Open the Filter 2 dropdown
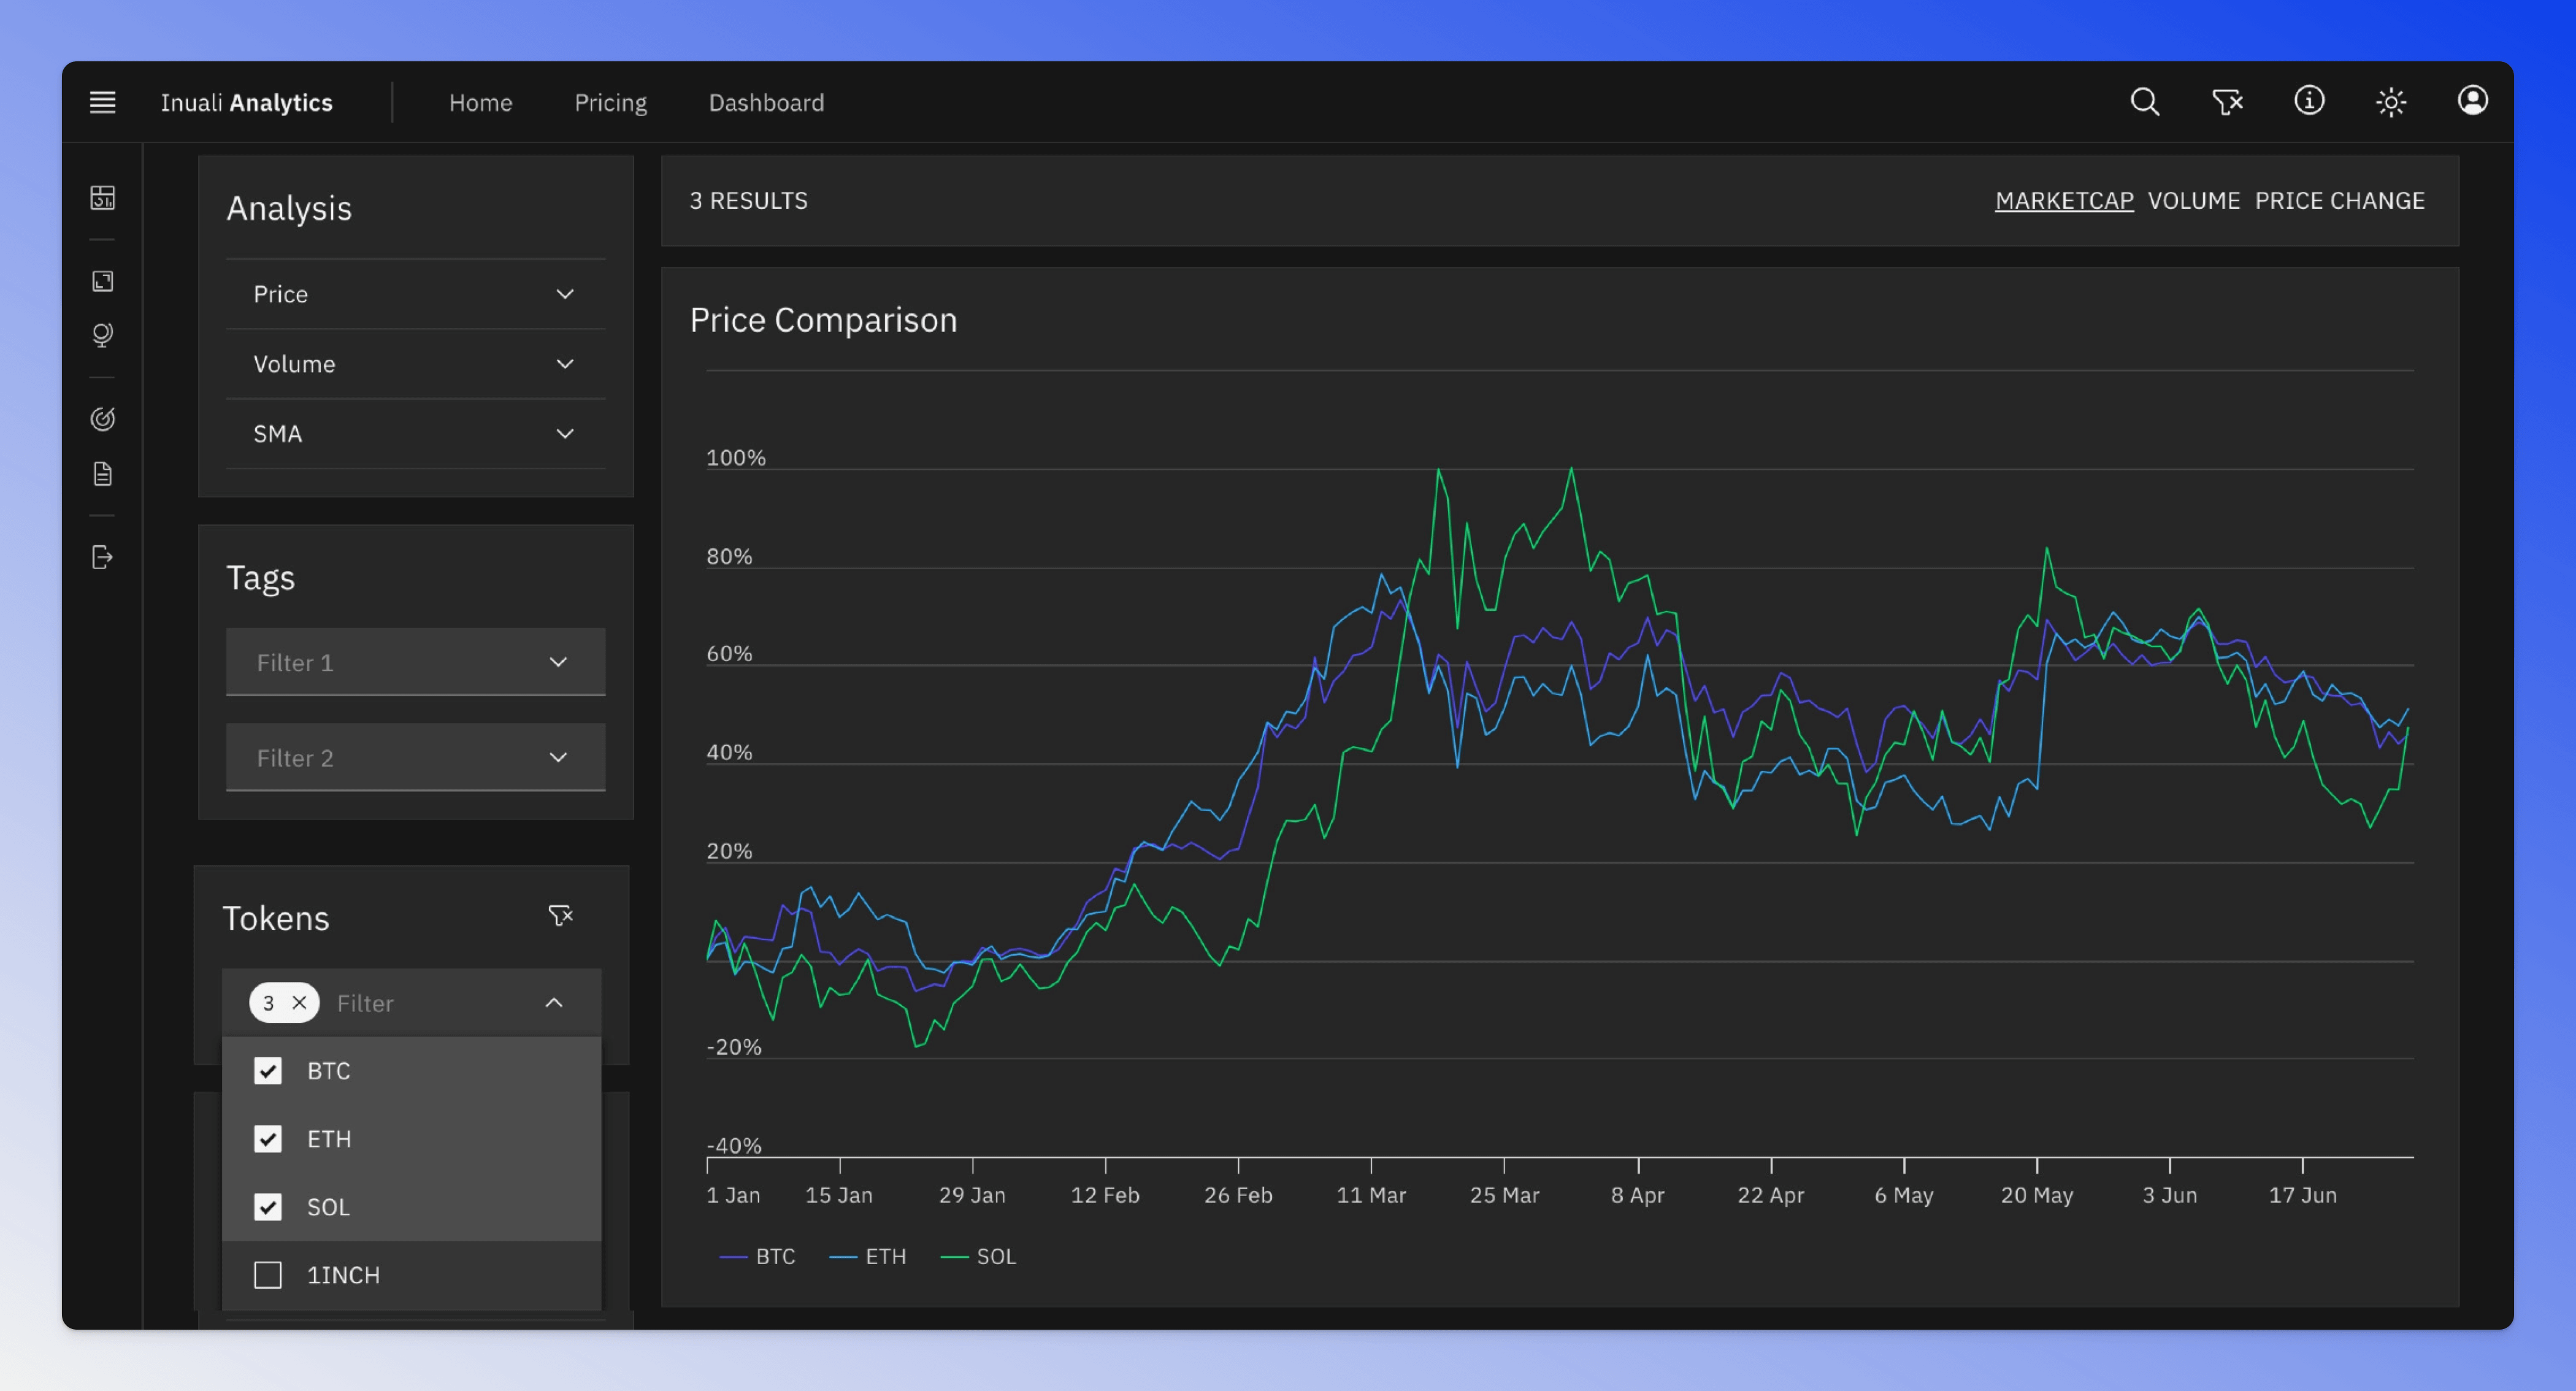Screen dimensions: 2576x1391 coord(415,758)
